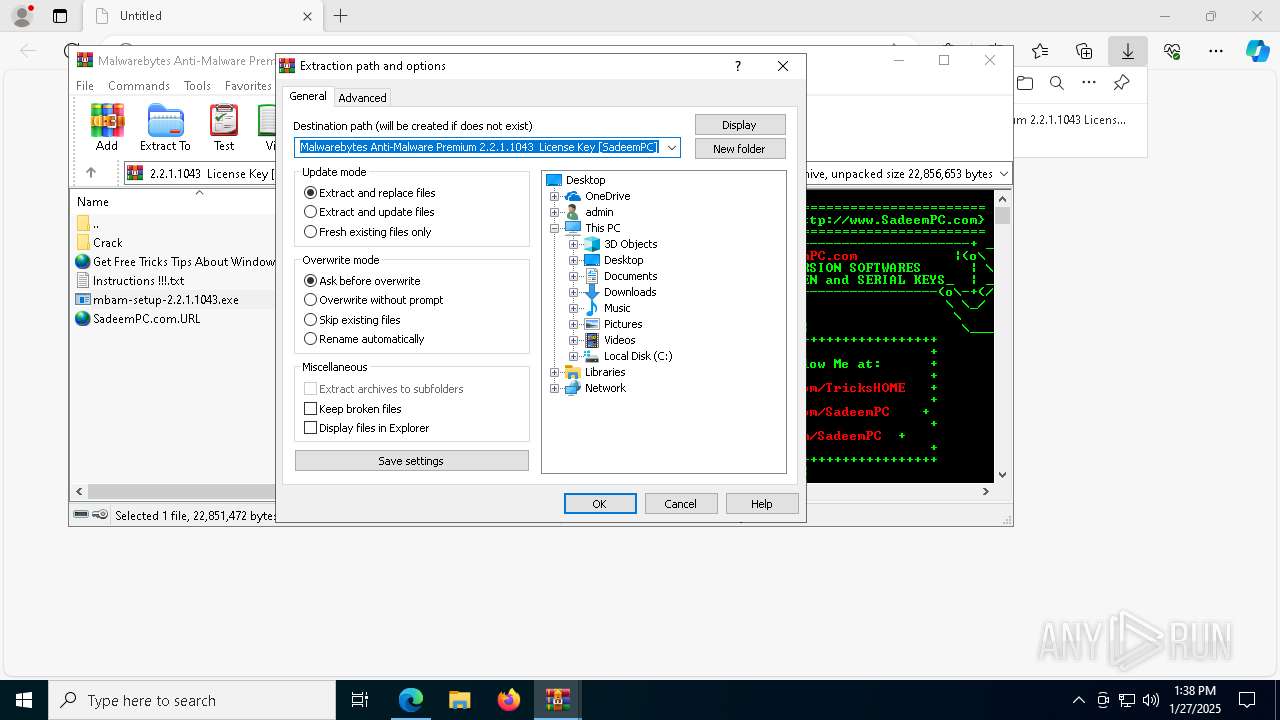Launch Firefox from taskbar
Screen dimensions: 1280x720
tap(509, 700)
